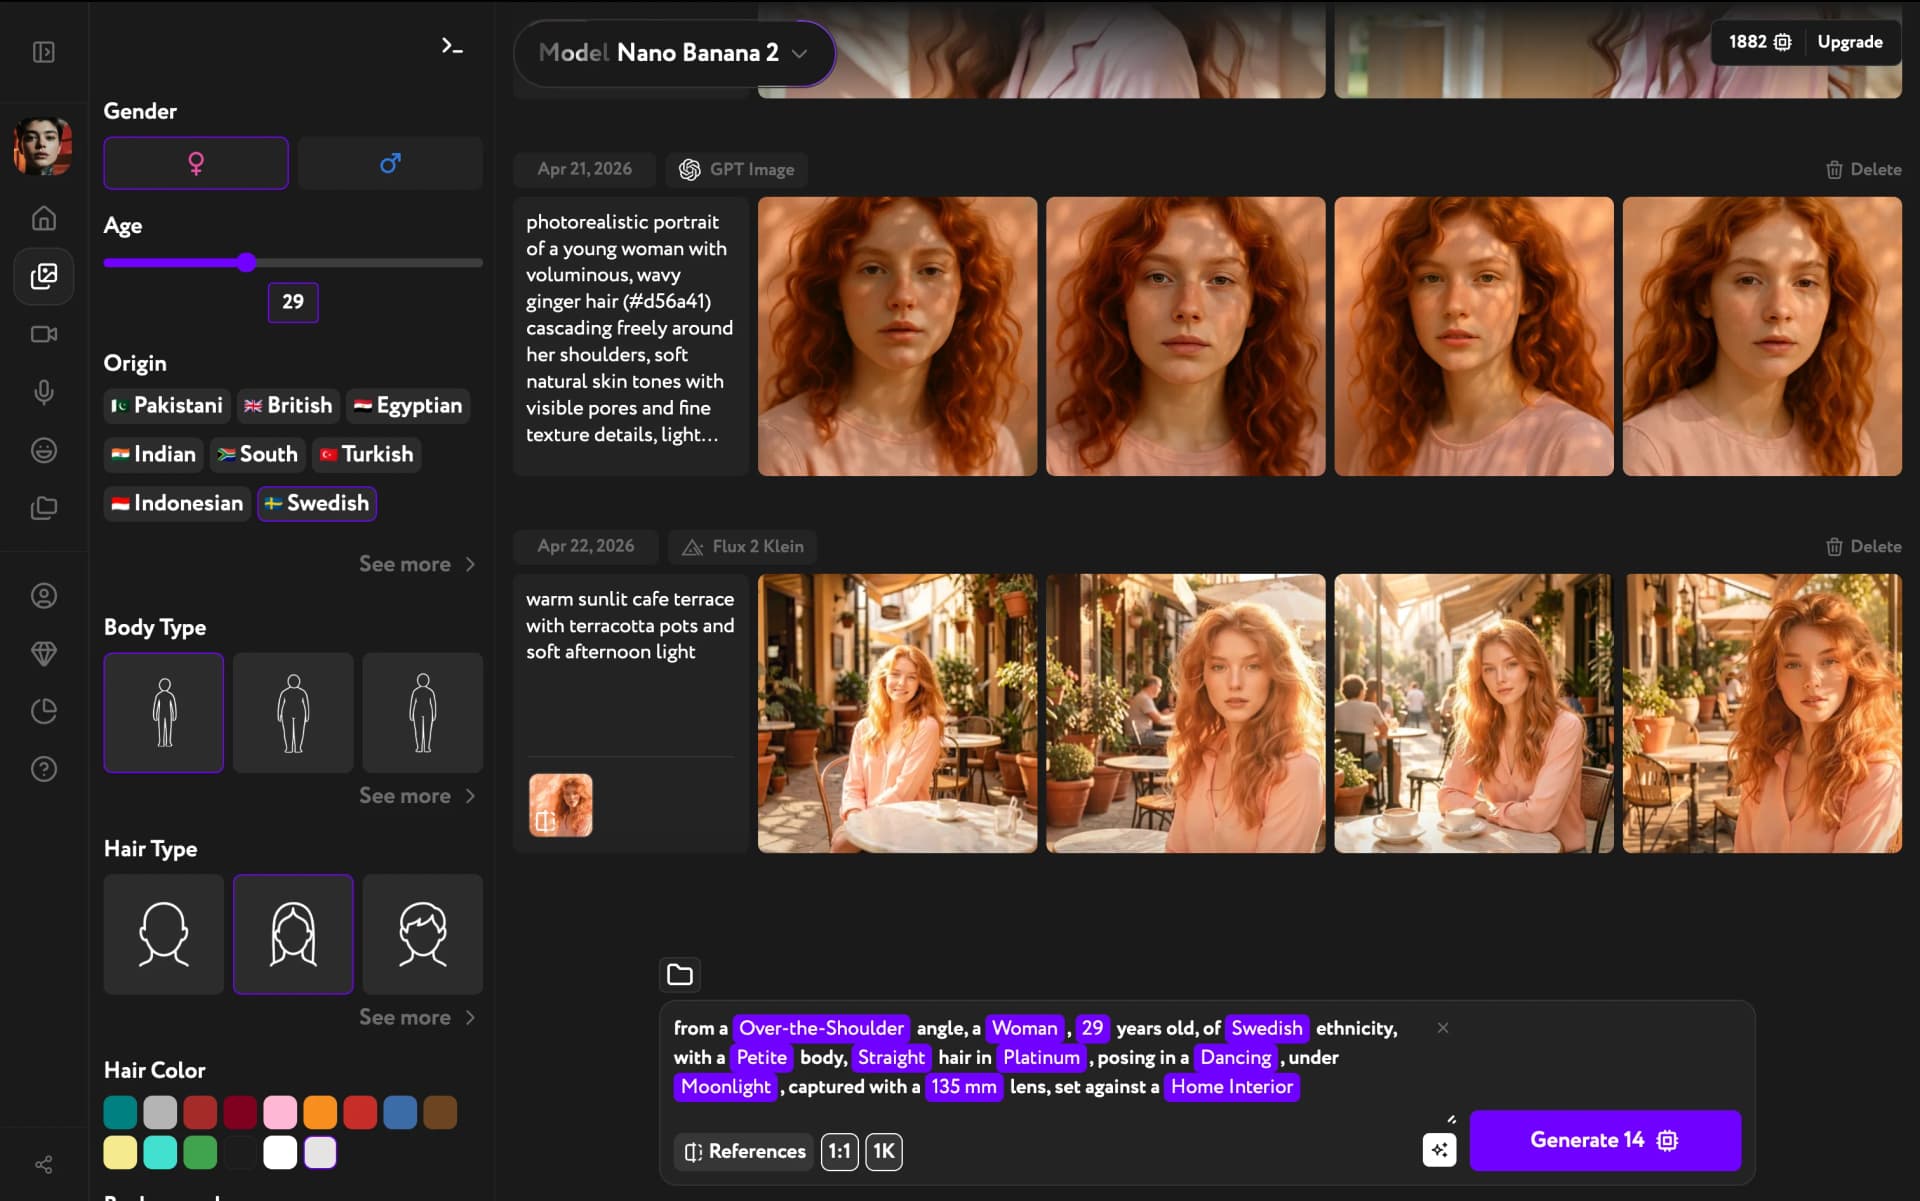Expand See more under Hair Type
The width and height of the screenshot is (1920, 1201).
click(417, 1017)
